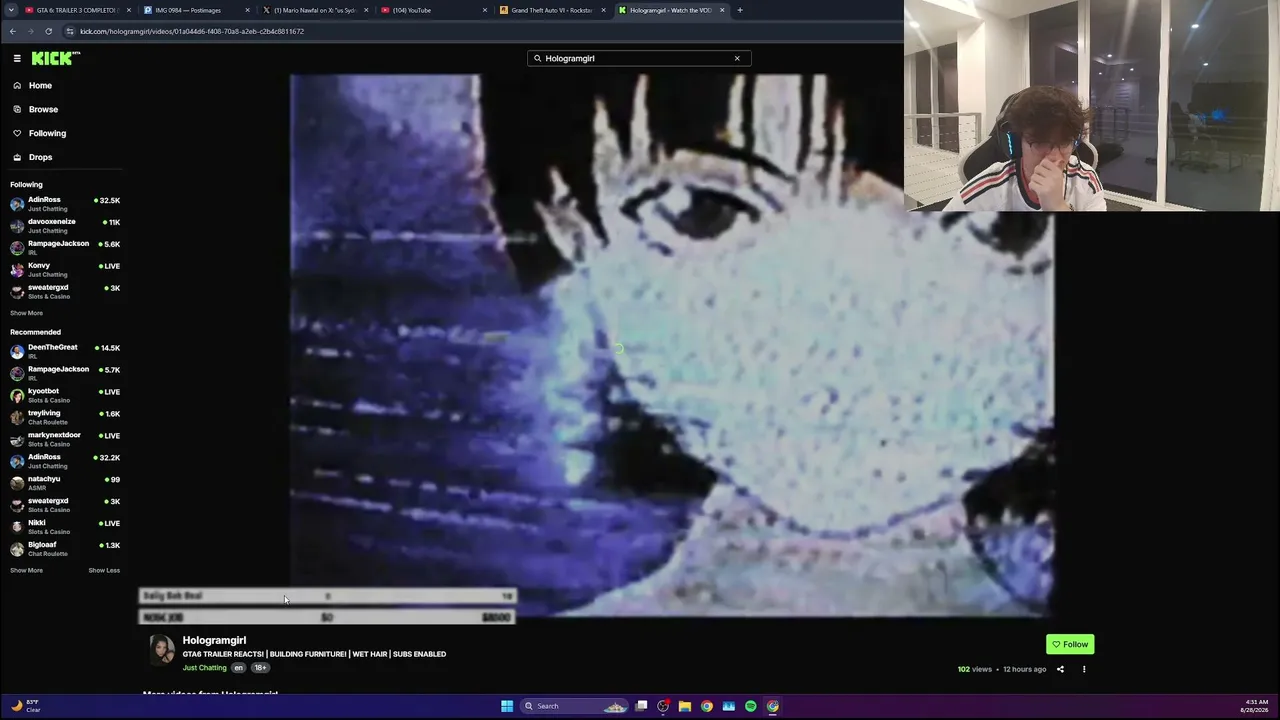Open File Explorer from the taskbar

[x=685, y=706]
